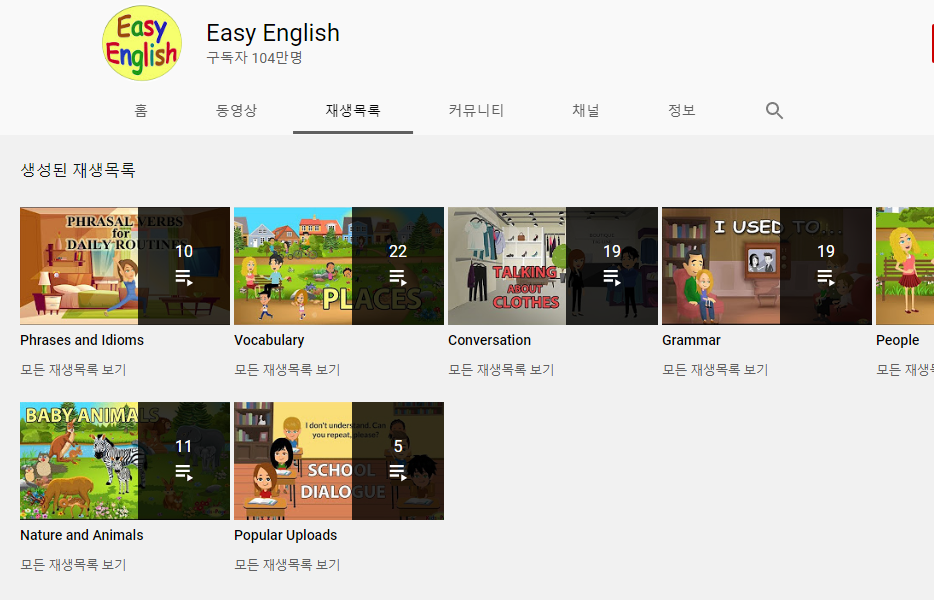The image size is (934, 600).
Task: Click 모든 재생목록 보기 under Grammar
Action: 715,369
